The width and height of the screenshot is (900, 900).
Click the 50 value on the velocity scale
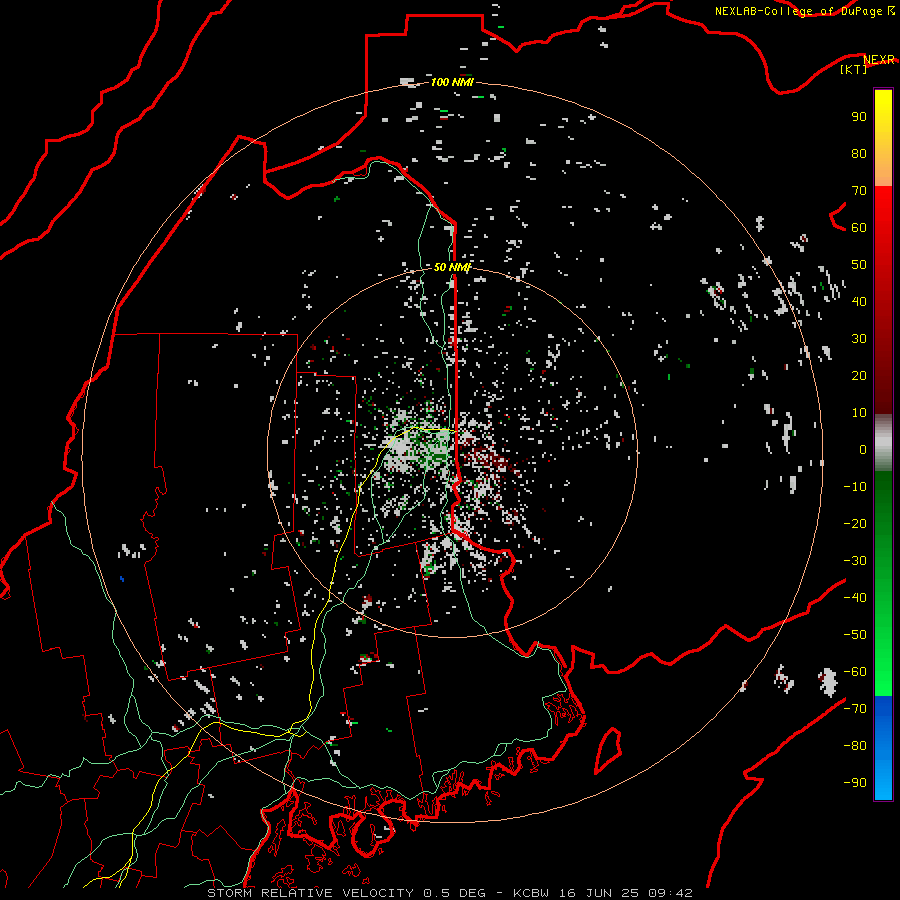click(859, 265)
